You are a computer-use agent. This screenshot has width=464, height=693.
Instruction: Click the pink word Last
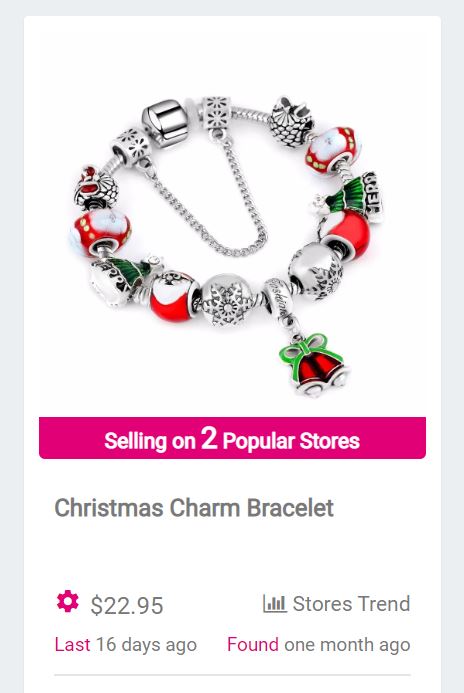coord(72,644)
